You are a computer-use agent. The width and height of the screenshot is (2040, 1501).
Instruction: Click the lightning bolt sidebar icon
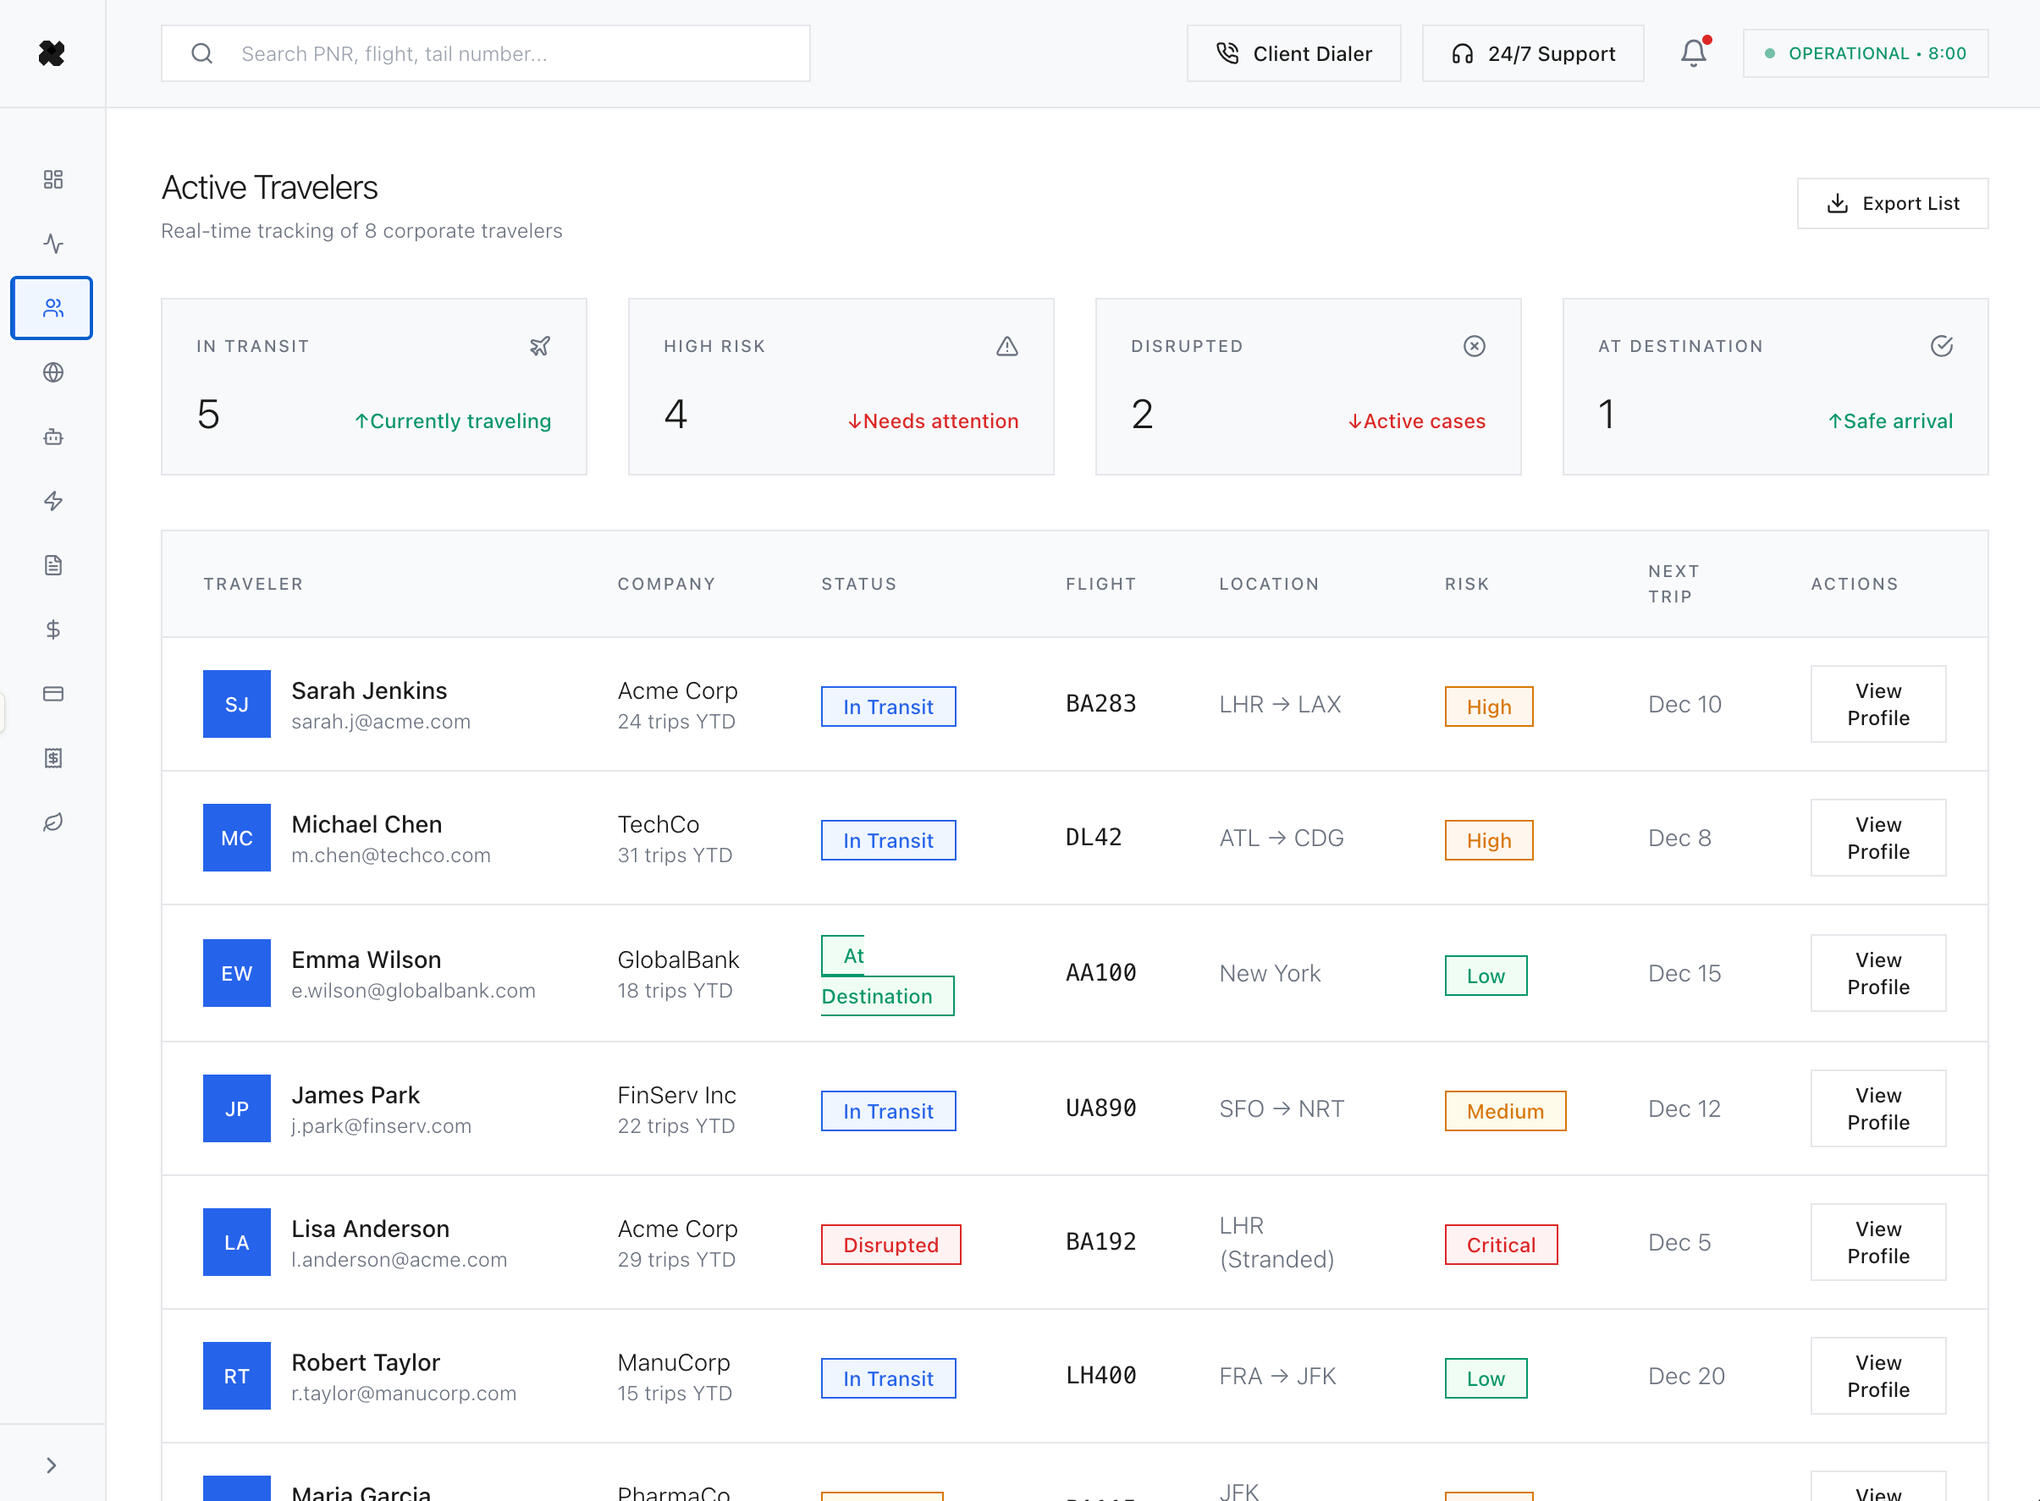pos(53,501)
